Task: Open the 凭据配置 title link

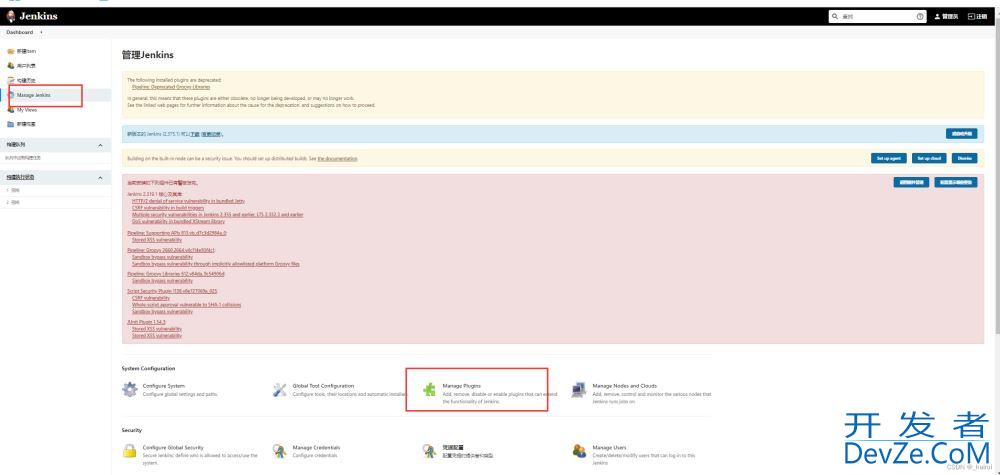Action: (453, 448)
